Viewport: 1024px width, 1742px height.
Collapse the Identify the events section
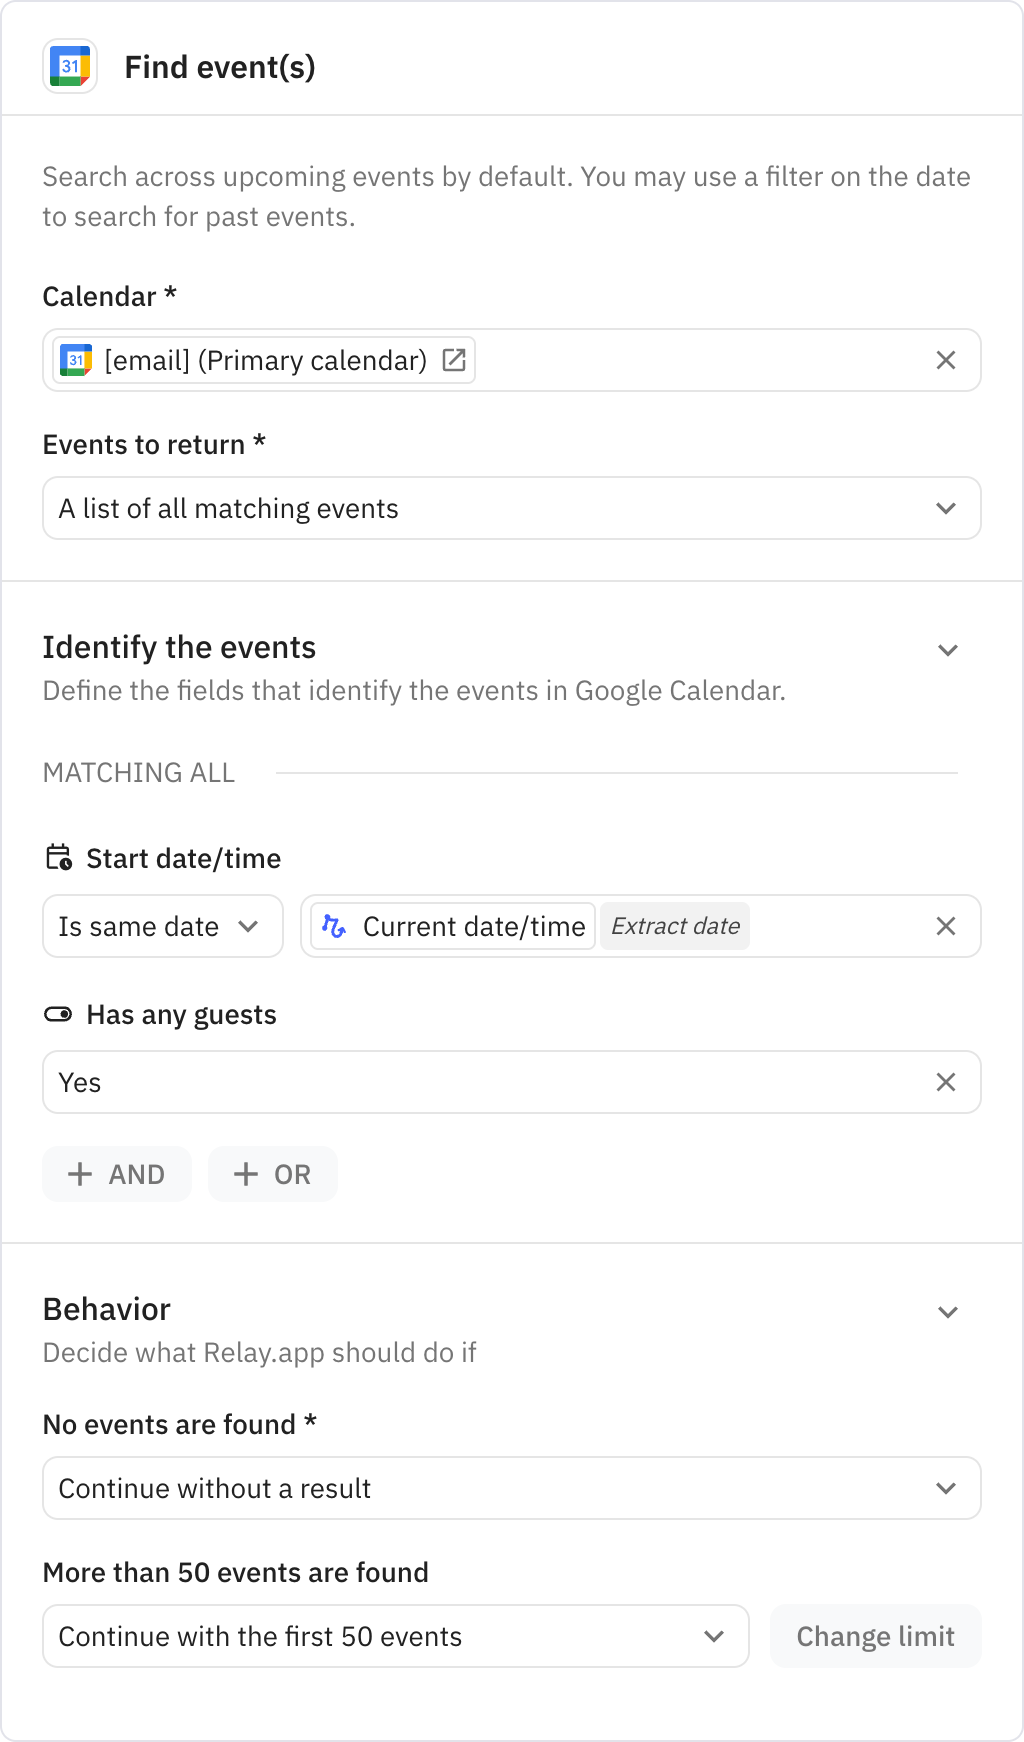pyautogui.click(x=947, y=650)
